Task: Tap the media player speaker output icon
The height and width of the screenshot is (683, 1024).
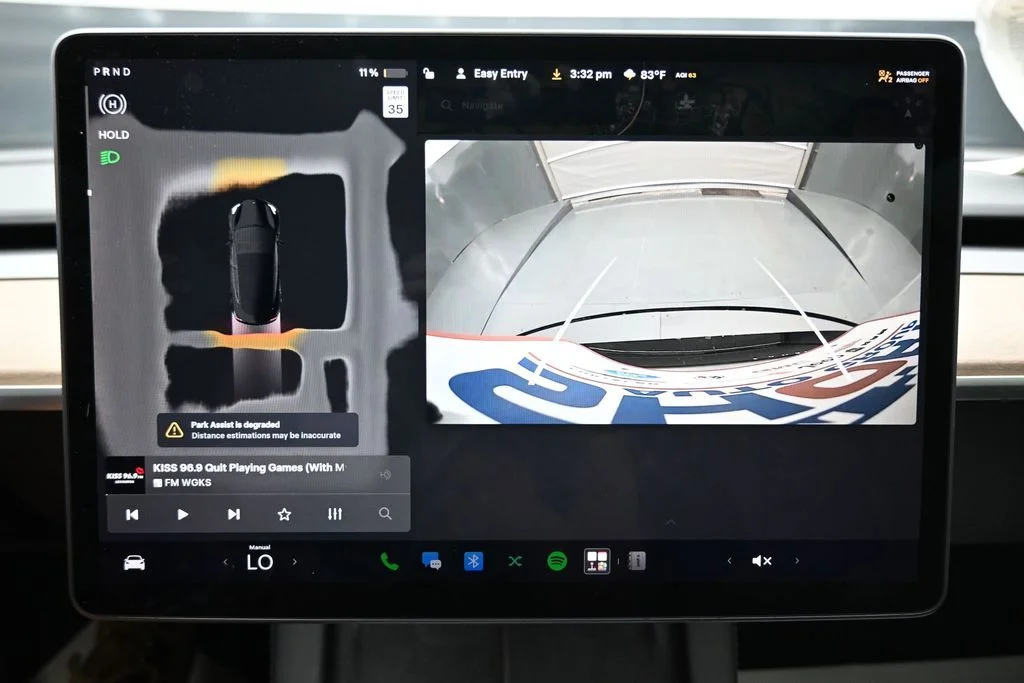Action: 385,475
